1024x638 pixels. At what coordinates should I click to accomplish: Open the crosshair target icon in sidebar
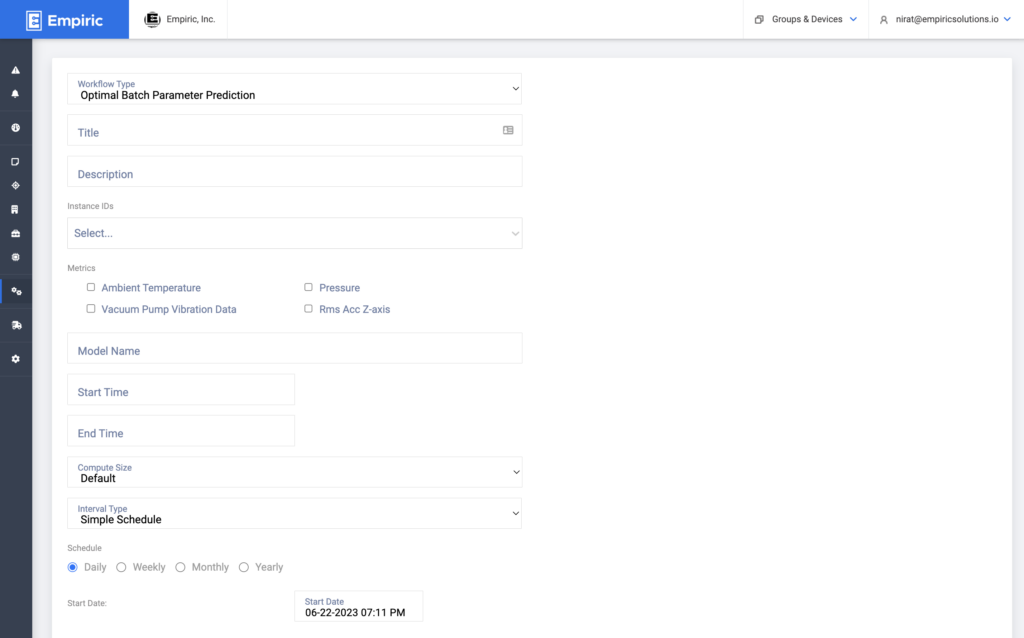(16, 185)
